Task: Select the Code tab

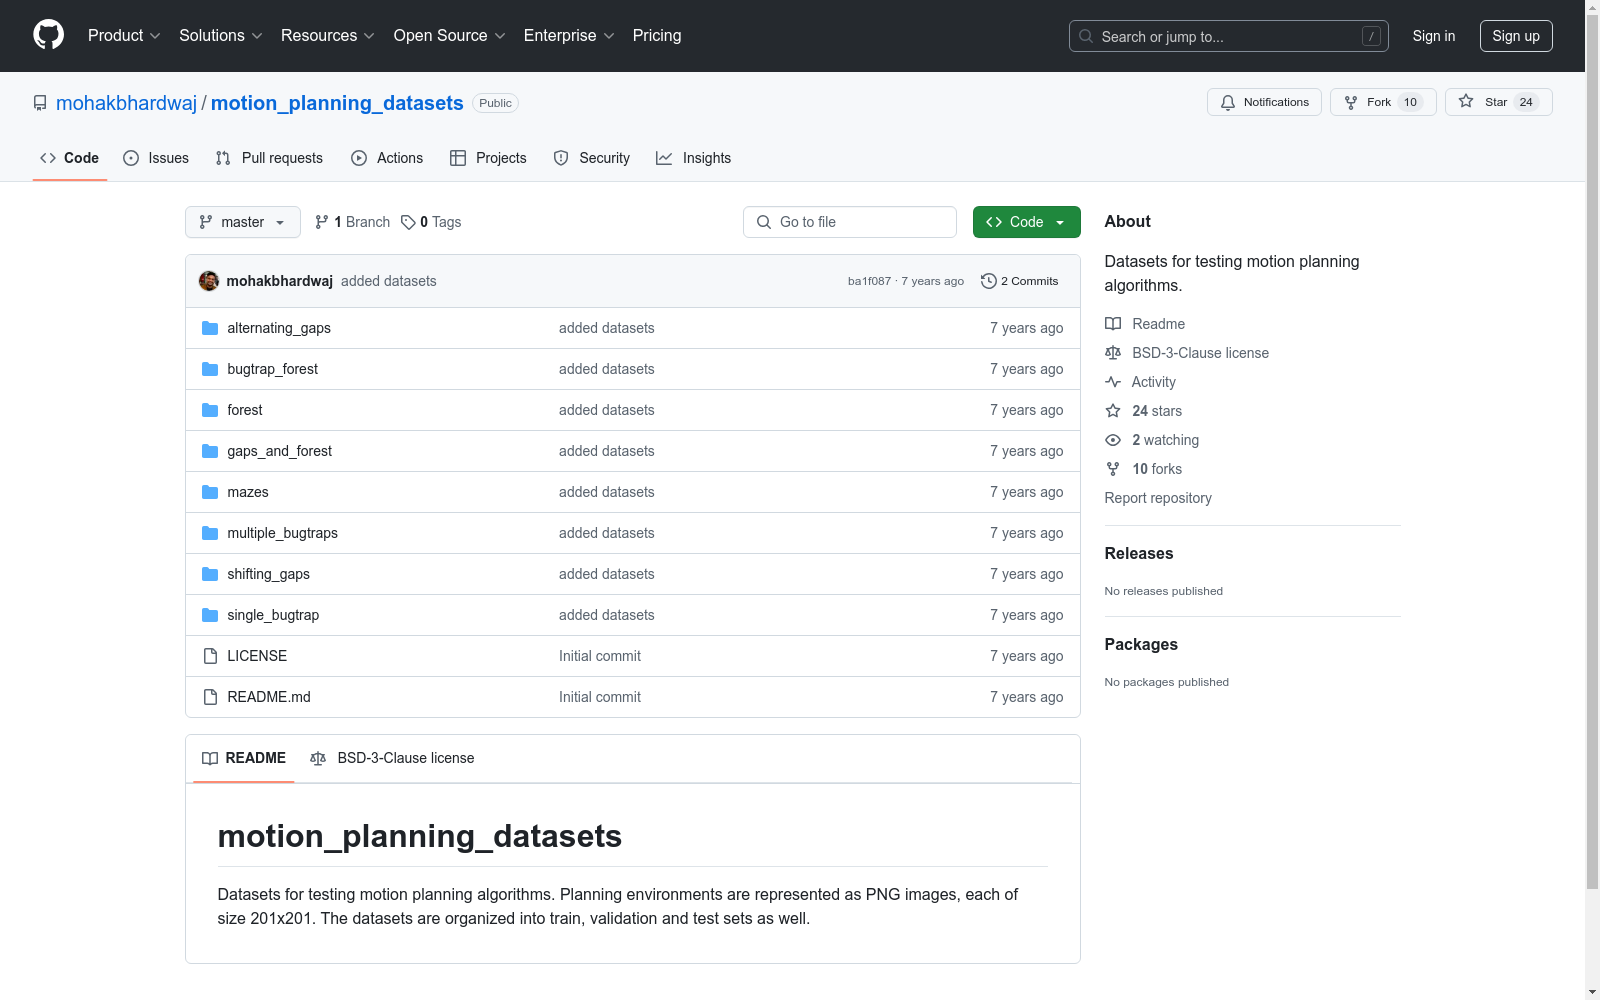Action: pyautogui.click(x=70, y=158)
